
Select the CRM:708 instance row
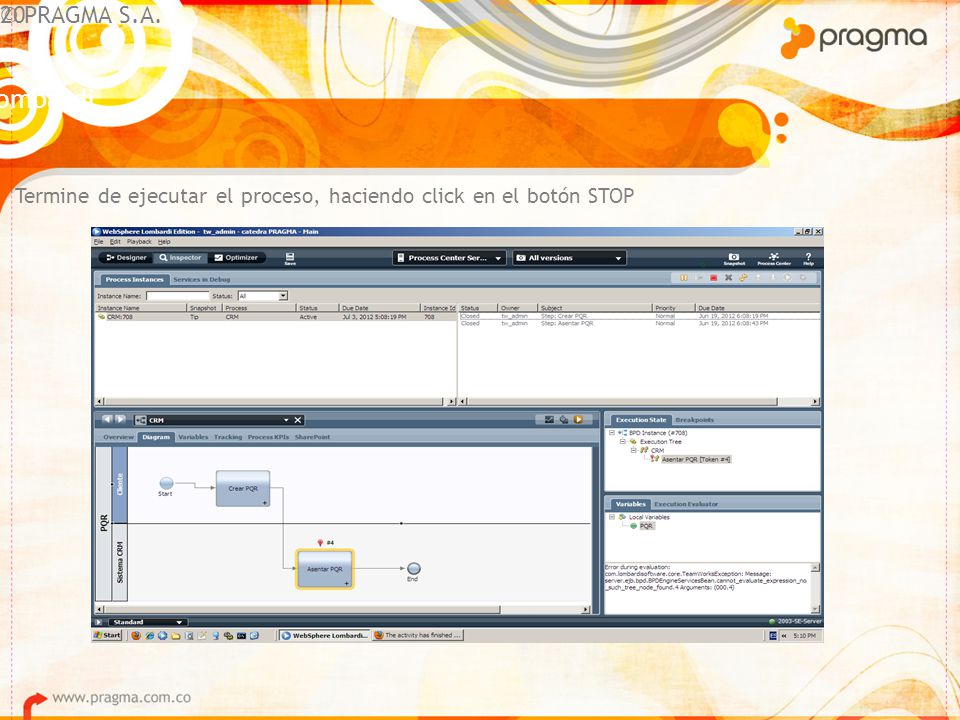tap(276, 317)
